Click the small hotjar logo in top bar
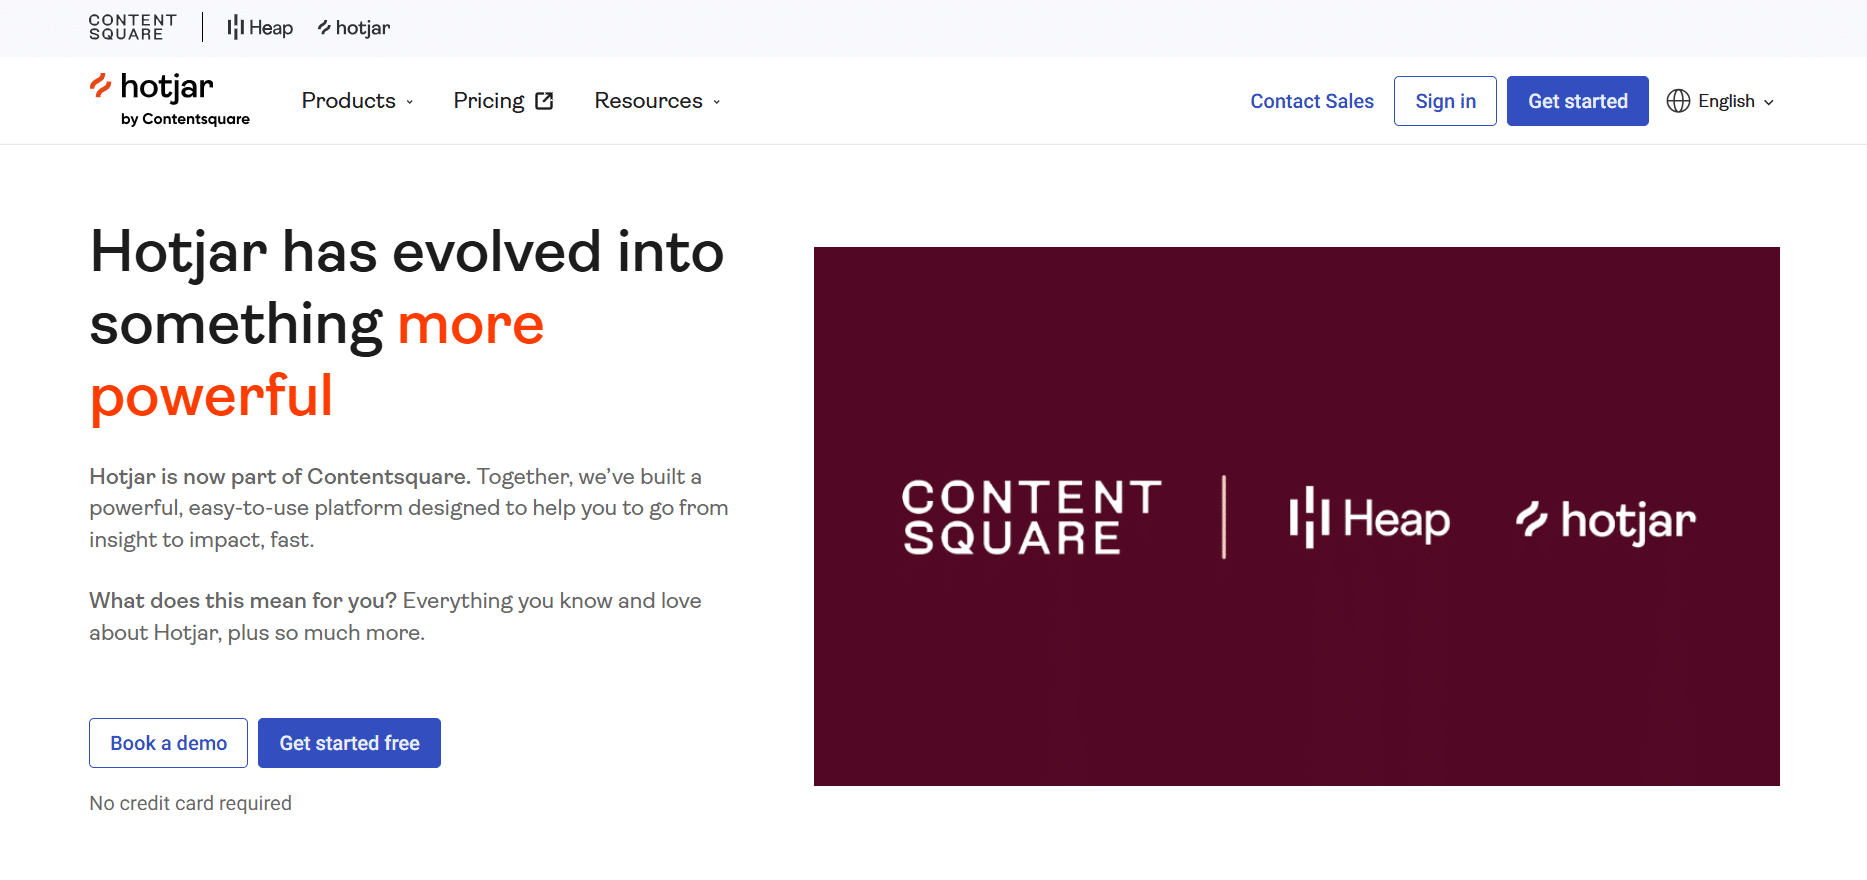The height and width of the screenshot is (880, 1867). click(x=354, y=28)
